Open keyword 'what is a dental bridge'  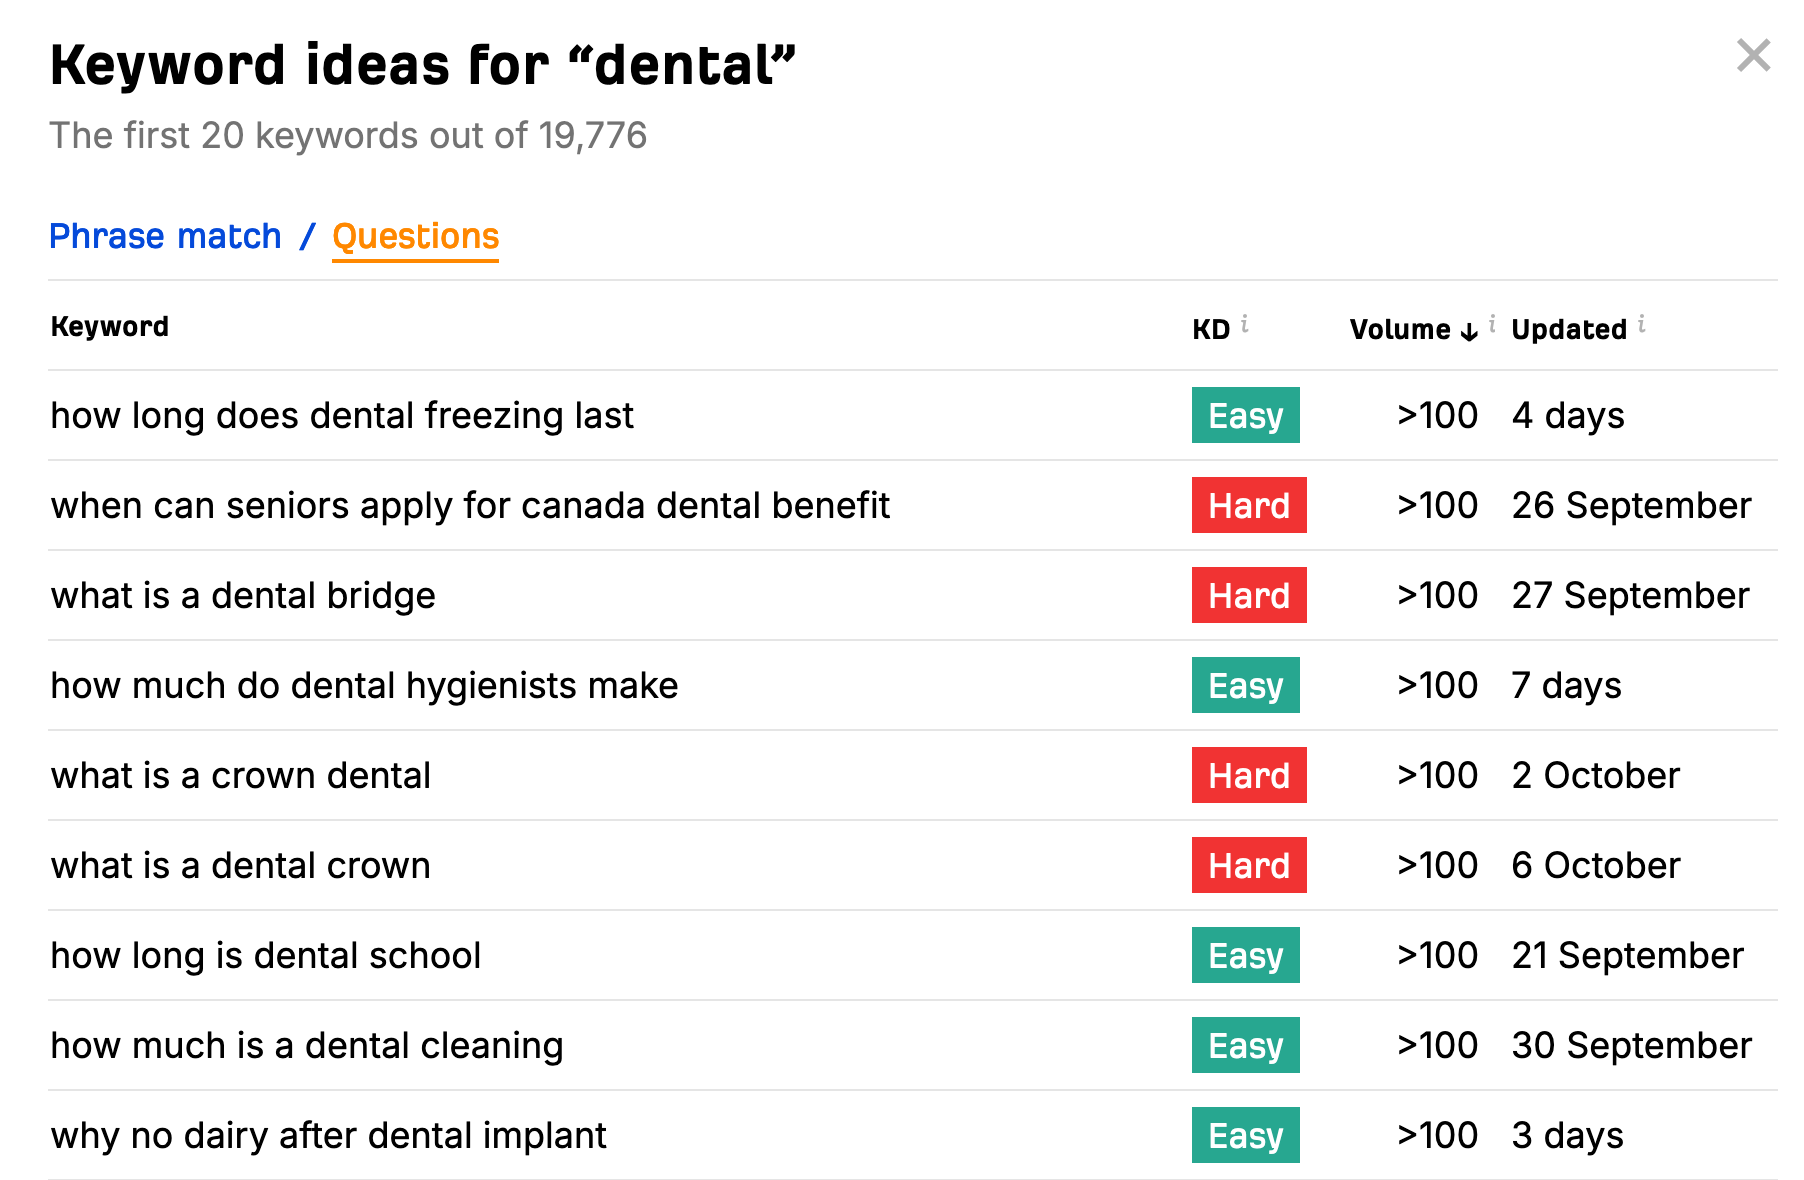[243, 596]
